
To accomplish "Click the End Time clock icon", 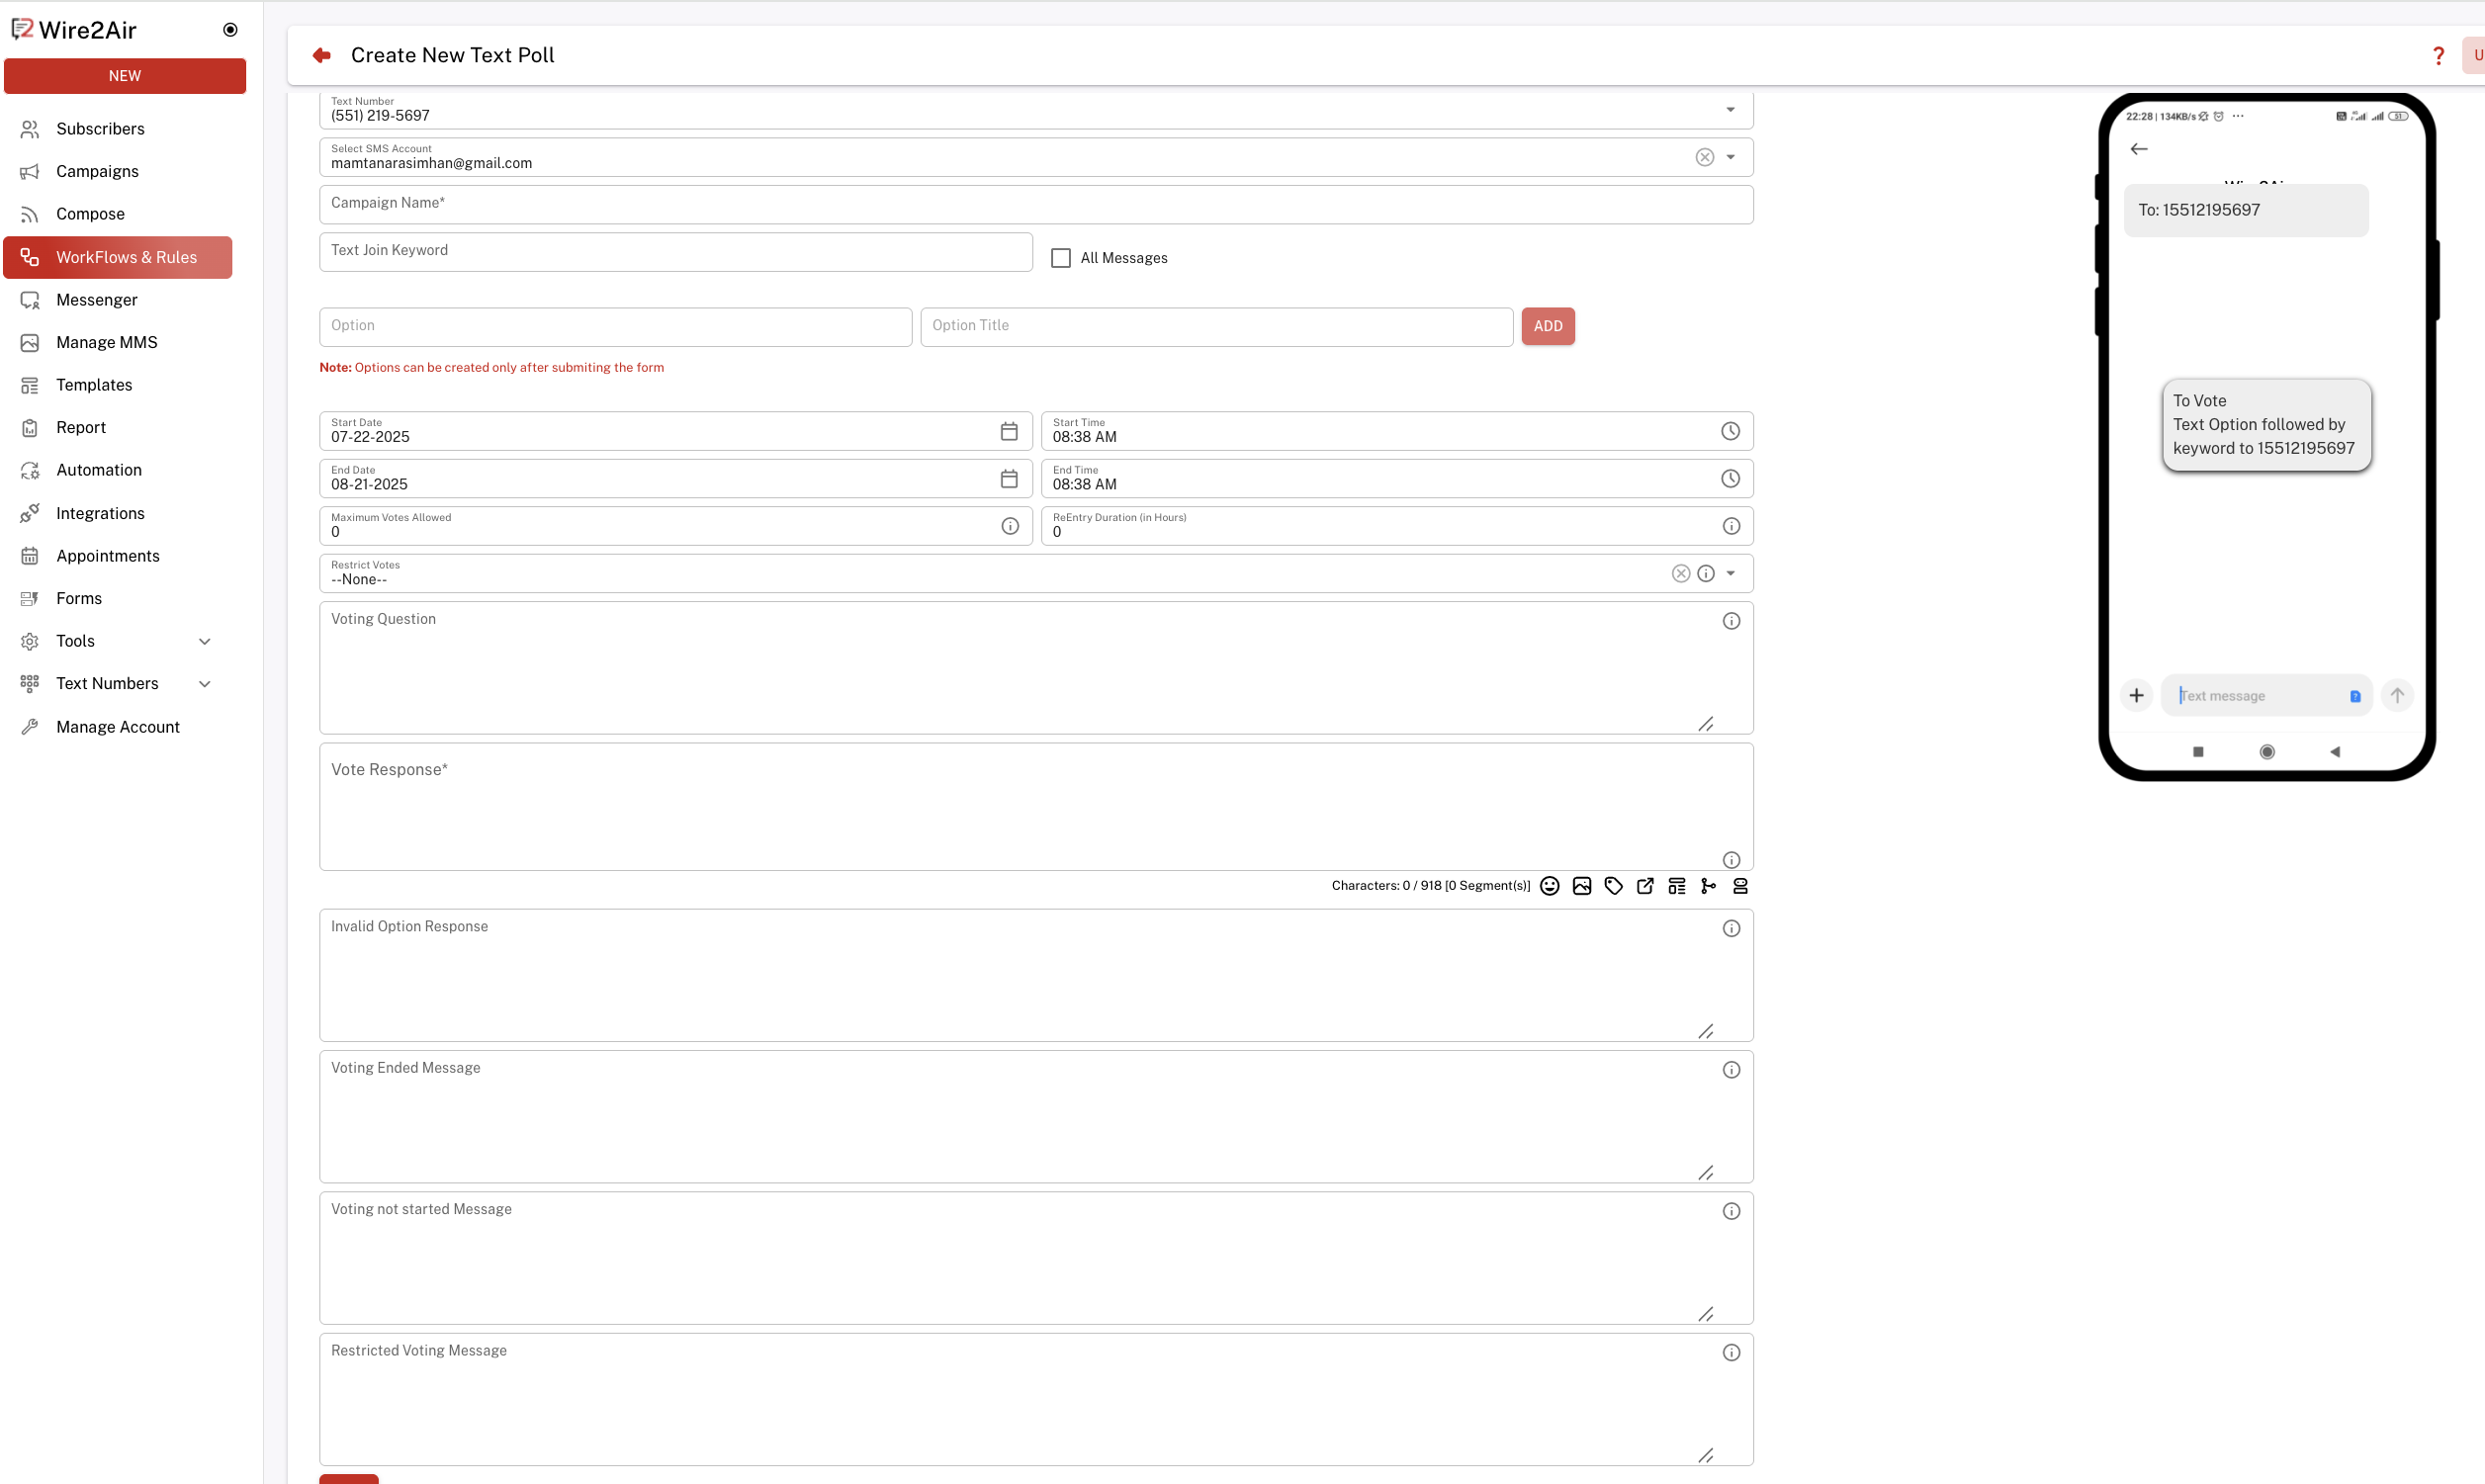I will tap(1730, 479).
